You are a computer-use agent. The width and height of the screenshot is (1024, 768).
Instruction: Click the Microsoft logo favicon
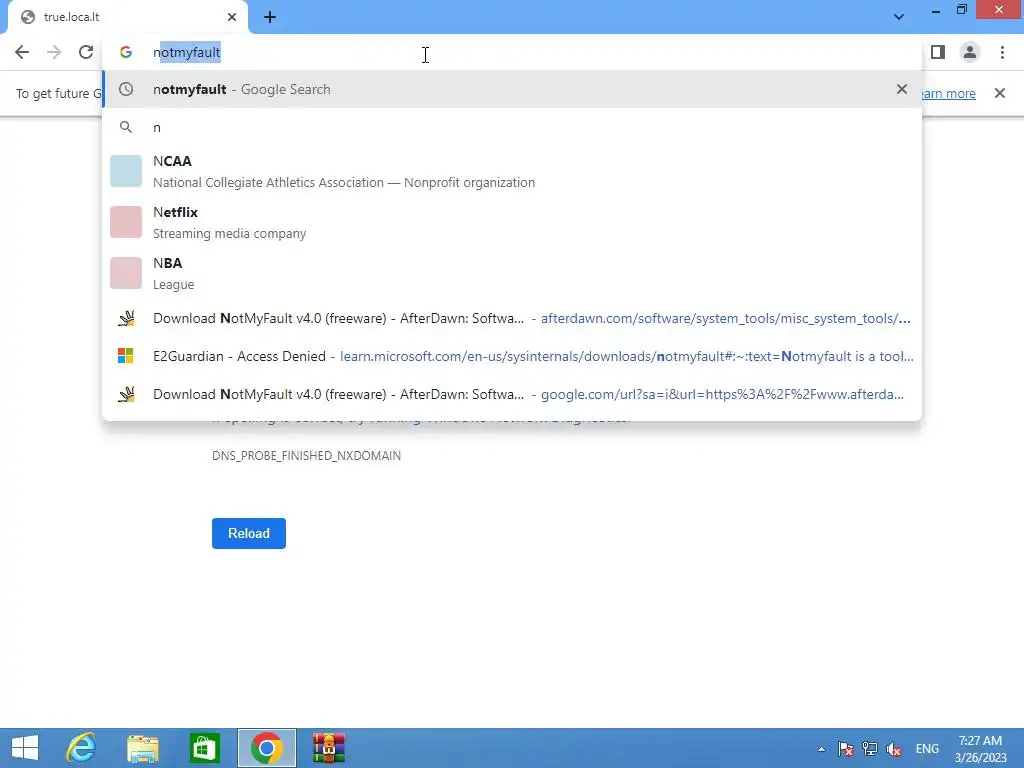[125, 356]
